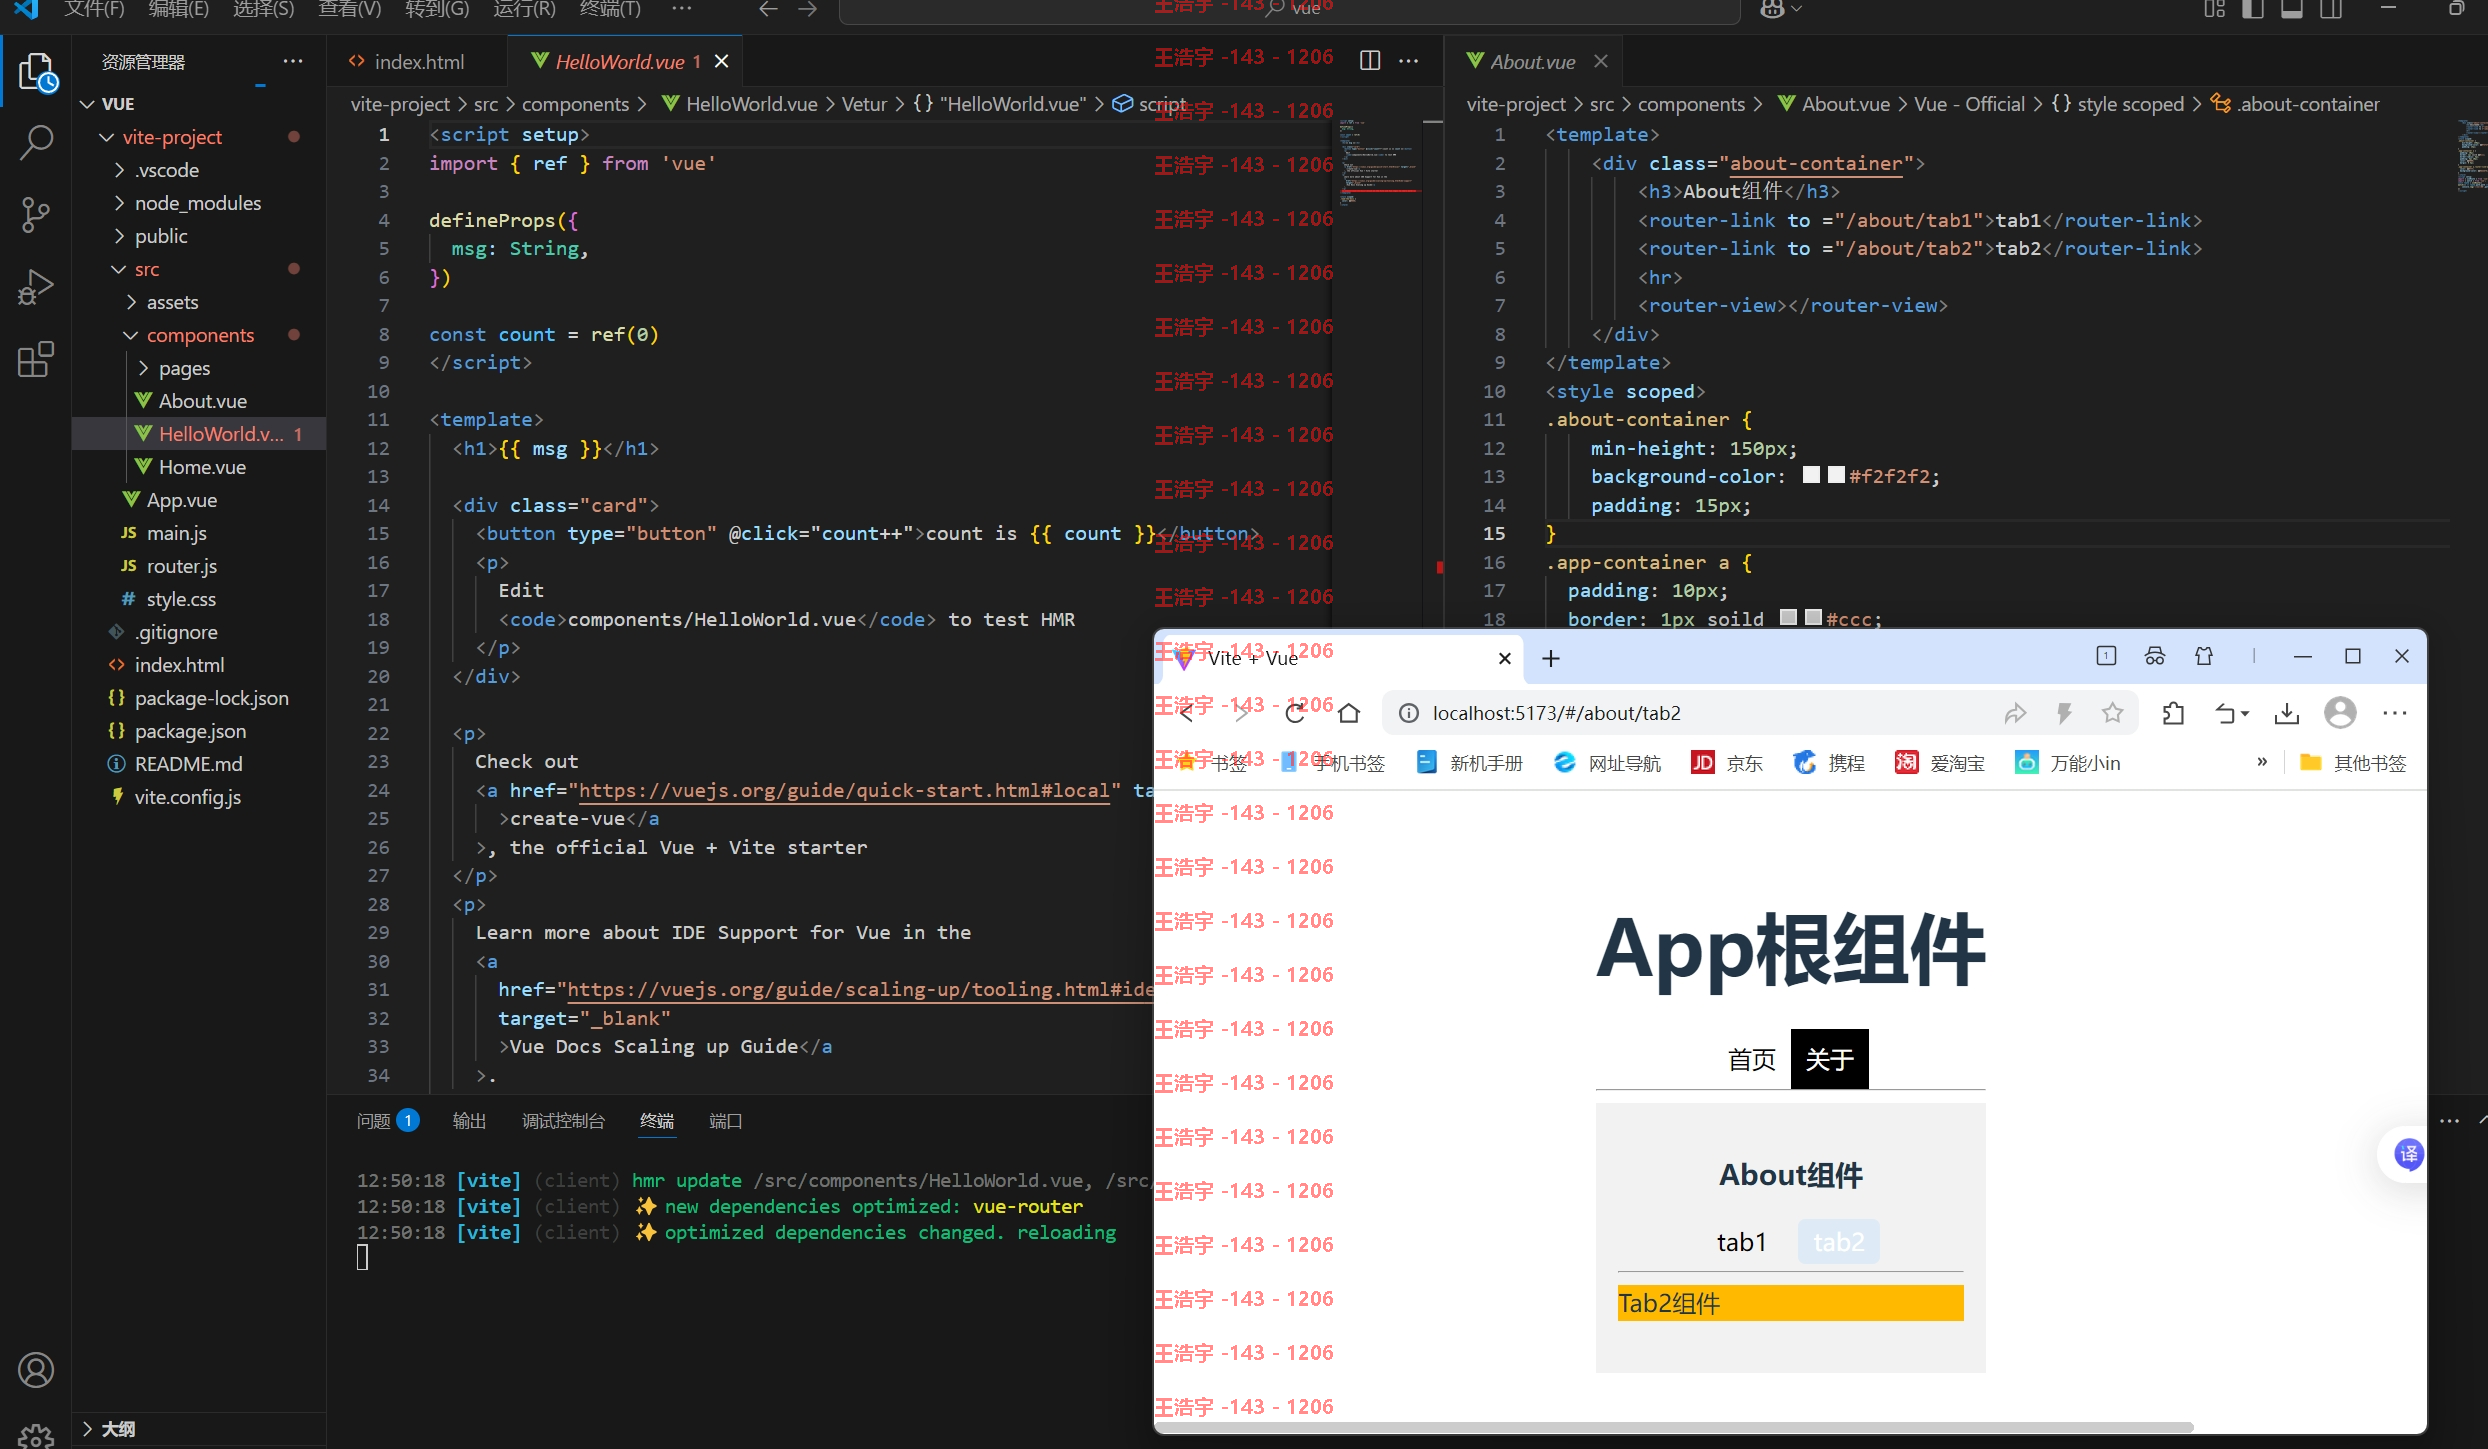Open 携程 bookmark in browser
Screen dimensions: 2488x1449
pyautogui.click(x=1829, y=763)
